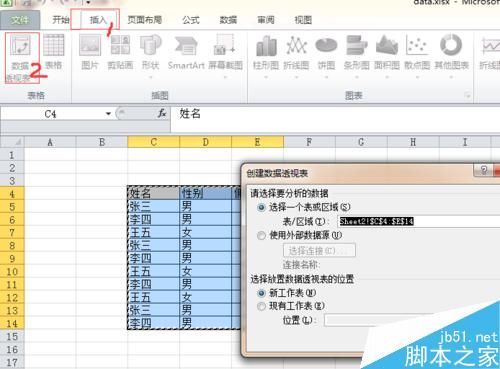The width and height of the screenshot is (500, 369).
Task: Expand the 饼图 dropdown arrow
Action: (326, 77)
